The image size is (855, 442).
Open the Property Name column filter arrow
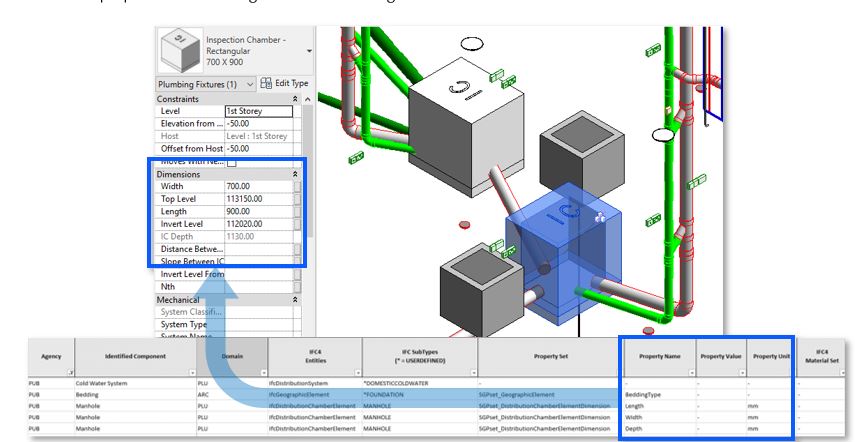click(689, 371)
